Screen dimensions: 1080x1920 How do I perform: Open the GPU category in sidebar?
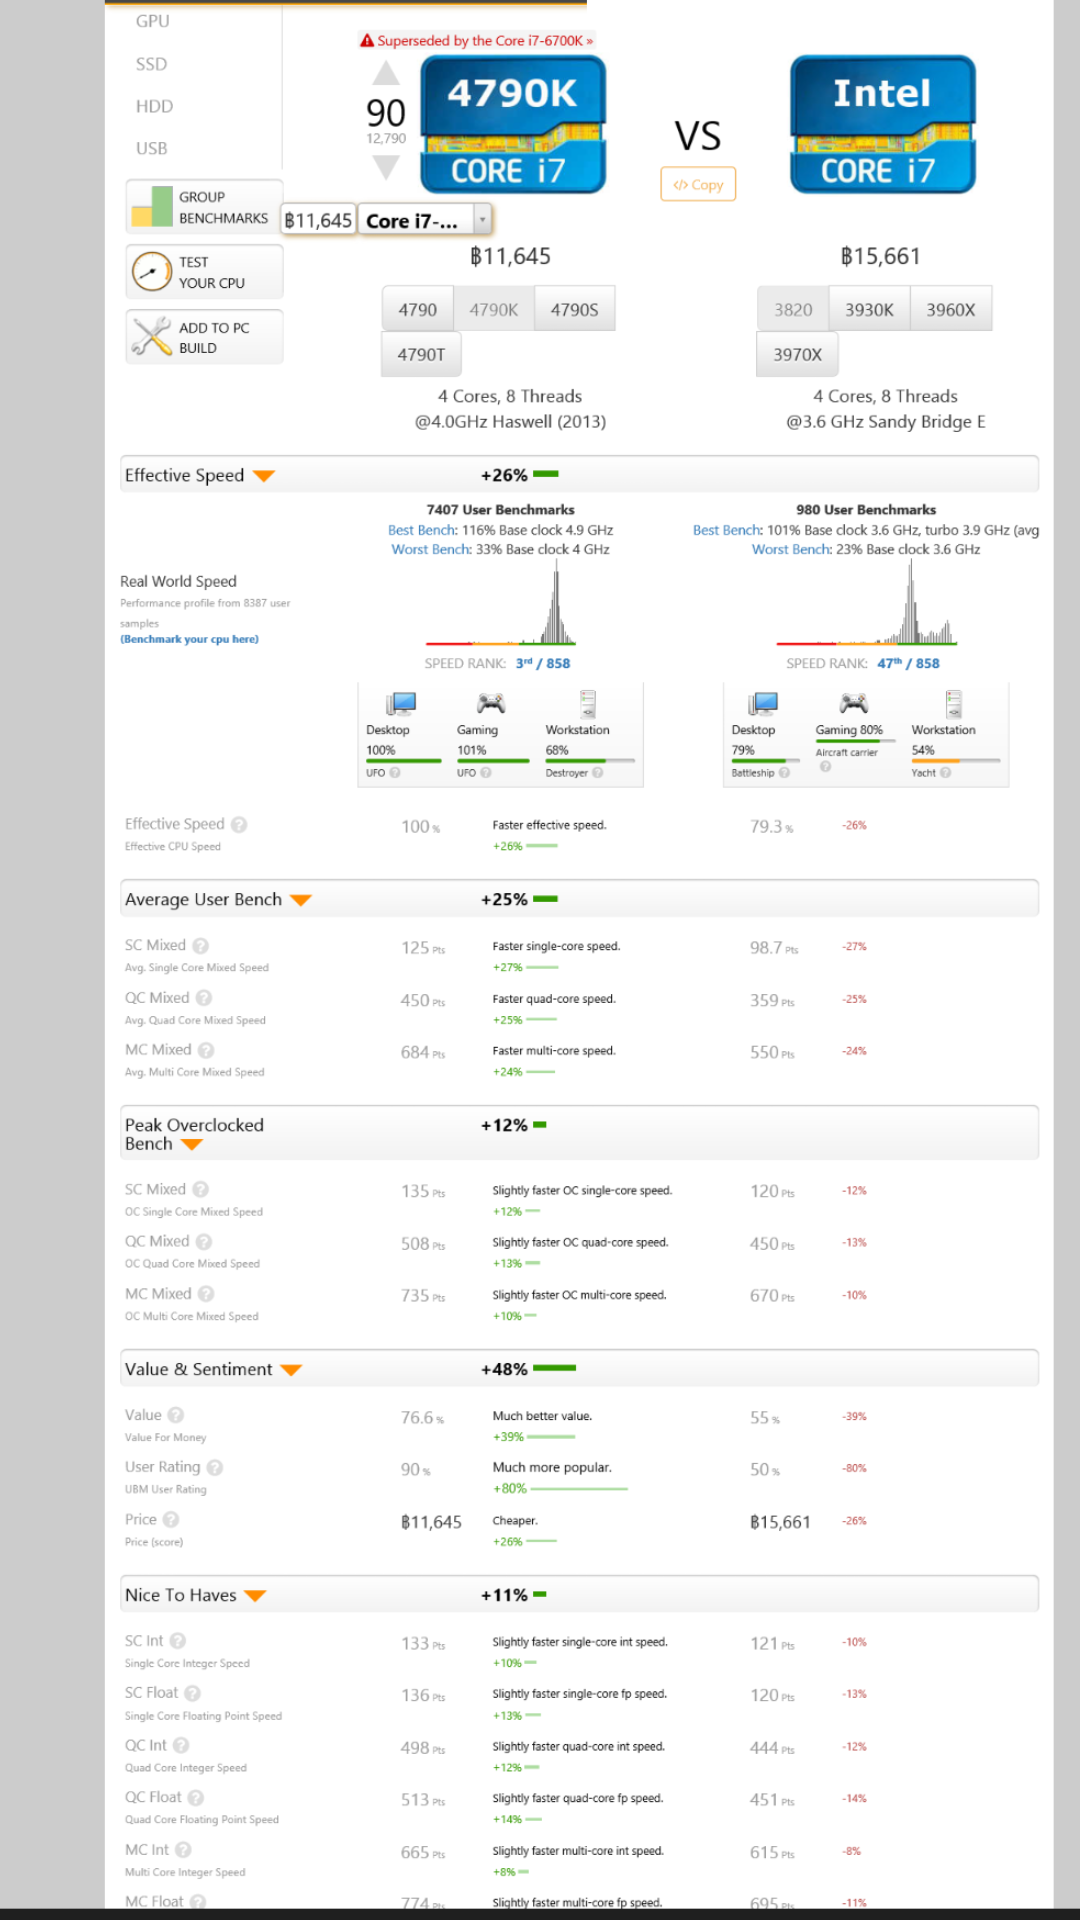153,21
